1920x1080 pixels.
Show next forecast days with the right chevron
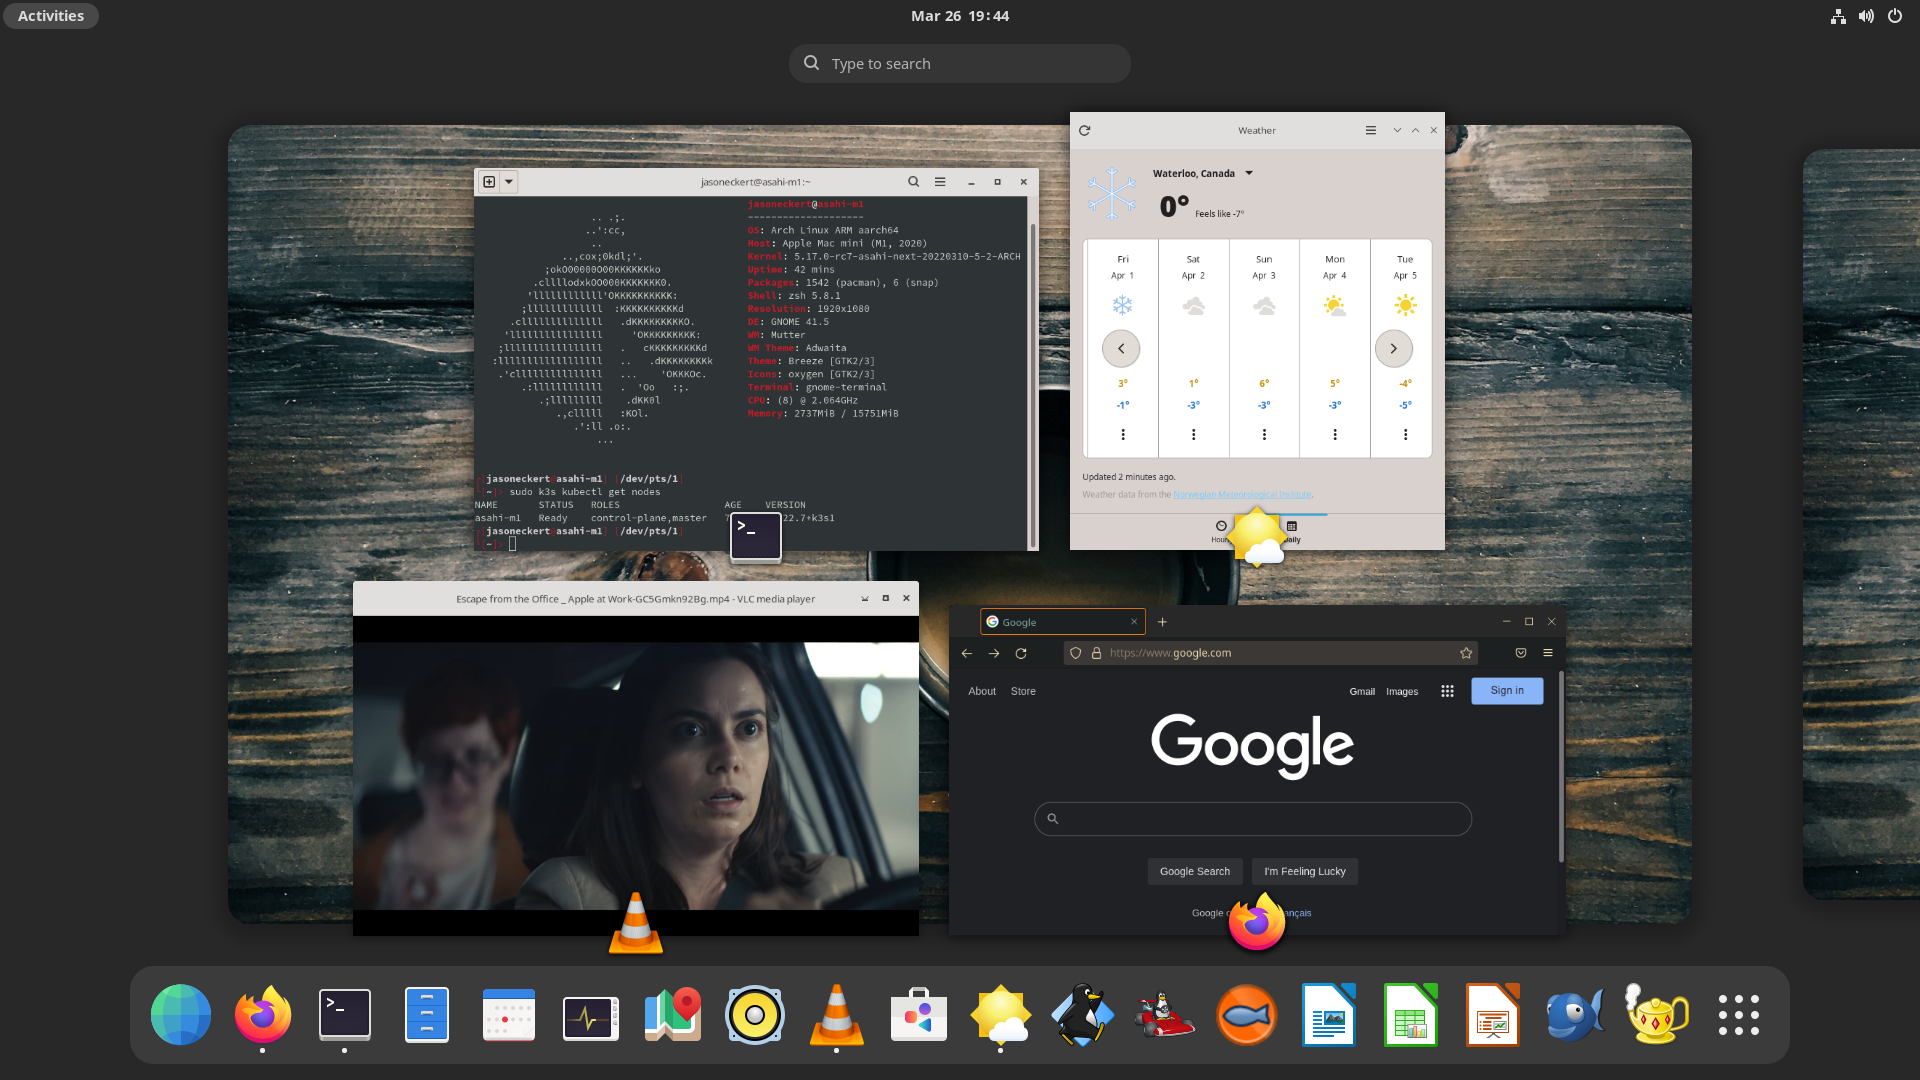tap(1394, 348)
